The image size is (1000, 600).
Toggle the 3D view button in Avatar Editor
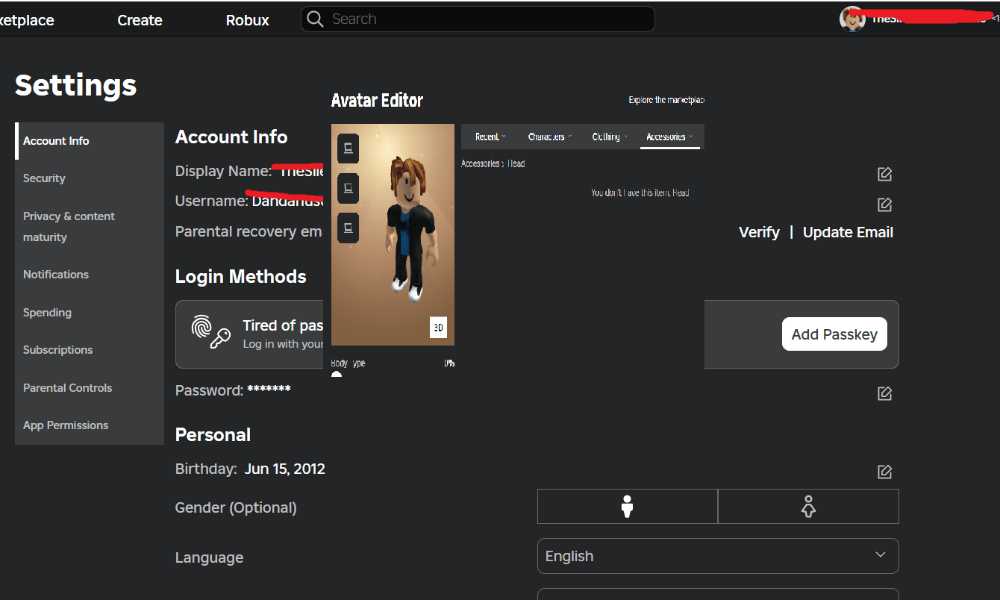438,327
